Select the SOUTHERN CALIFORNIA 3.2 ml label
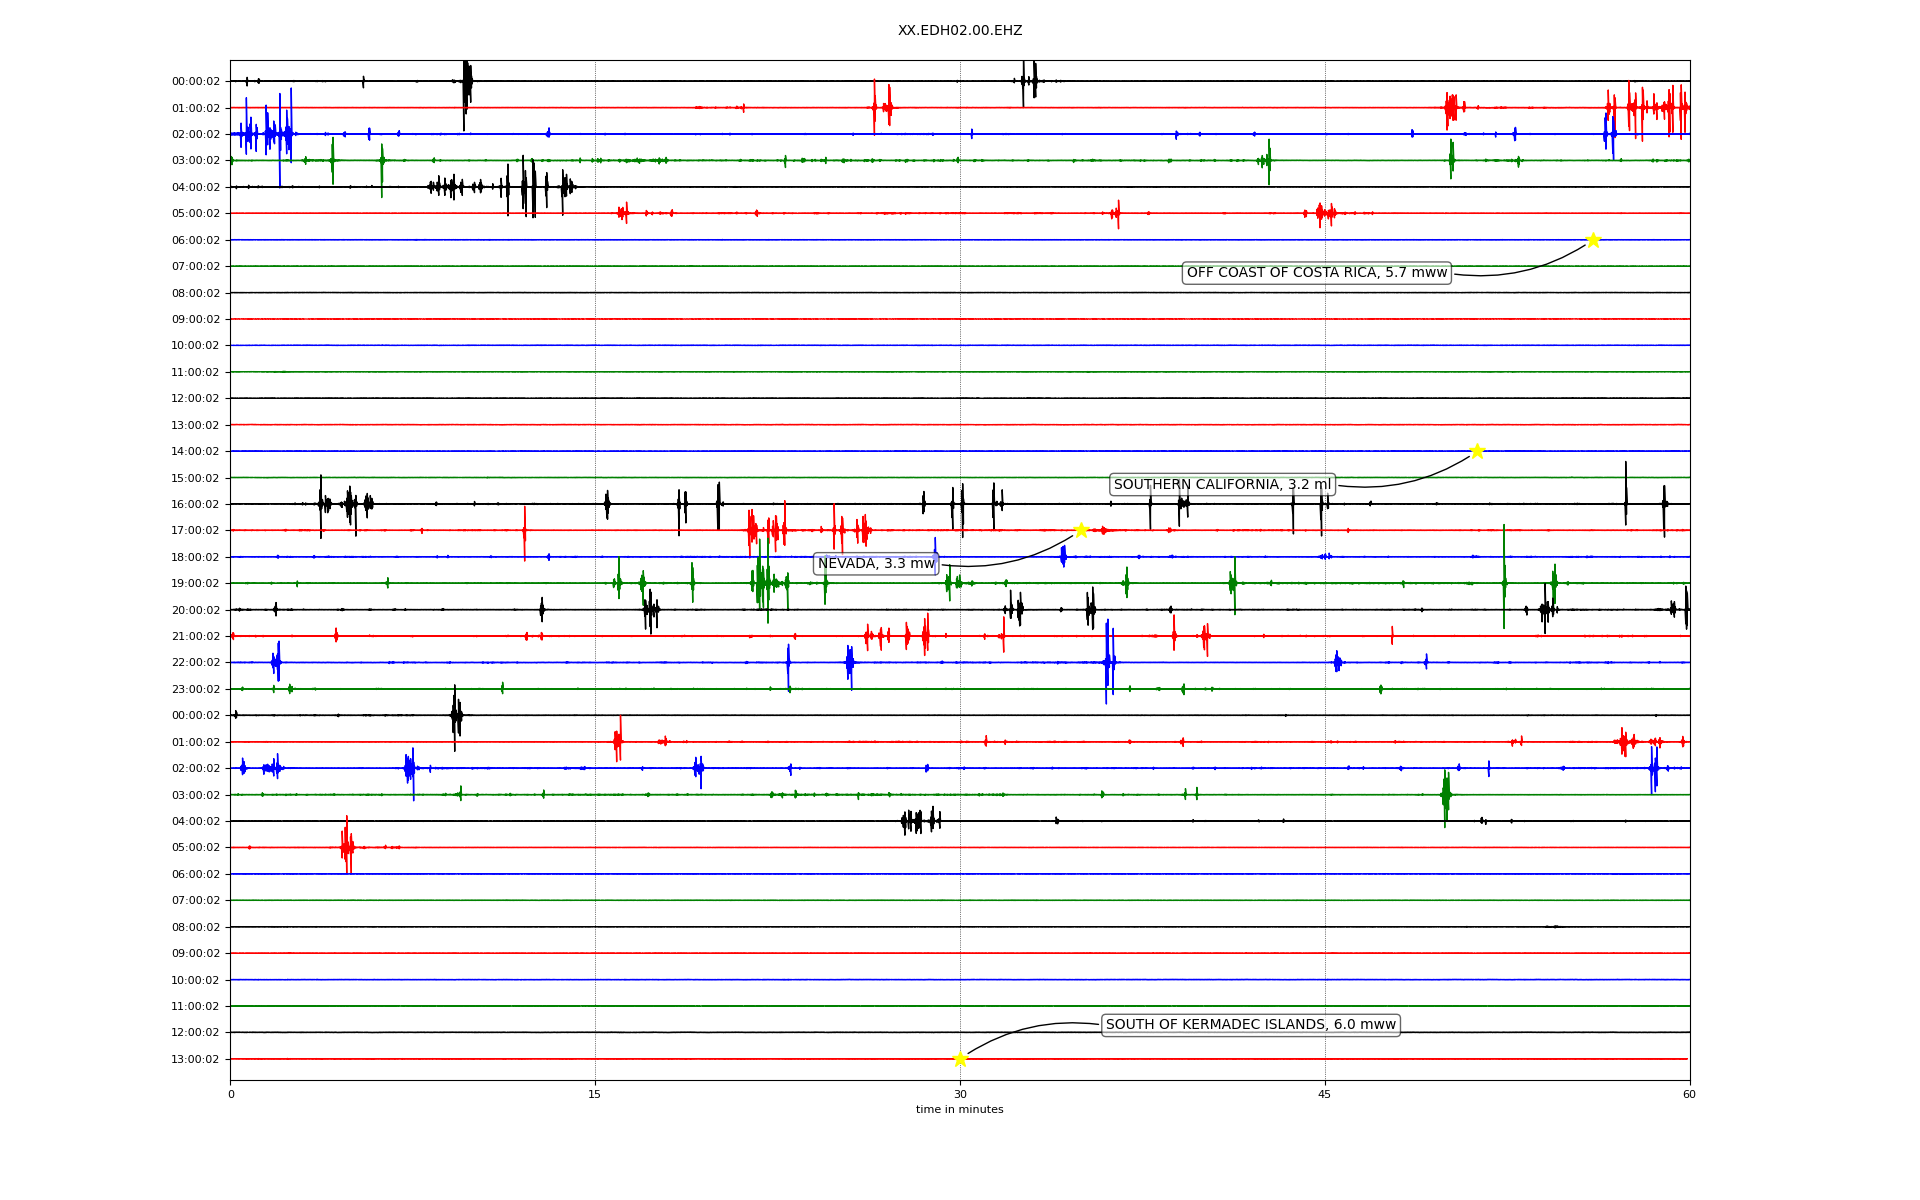This screenshot has height=1200, width=1920. click(x=1222, y=485)
